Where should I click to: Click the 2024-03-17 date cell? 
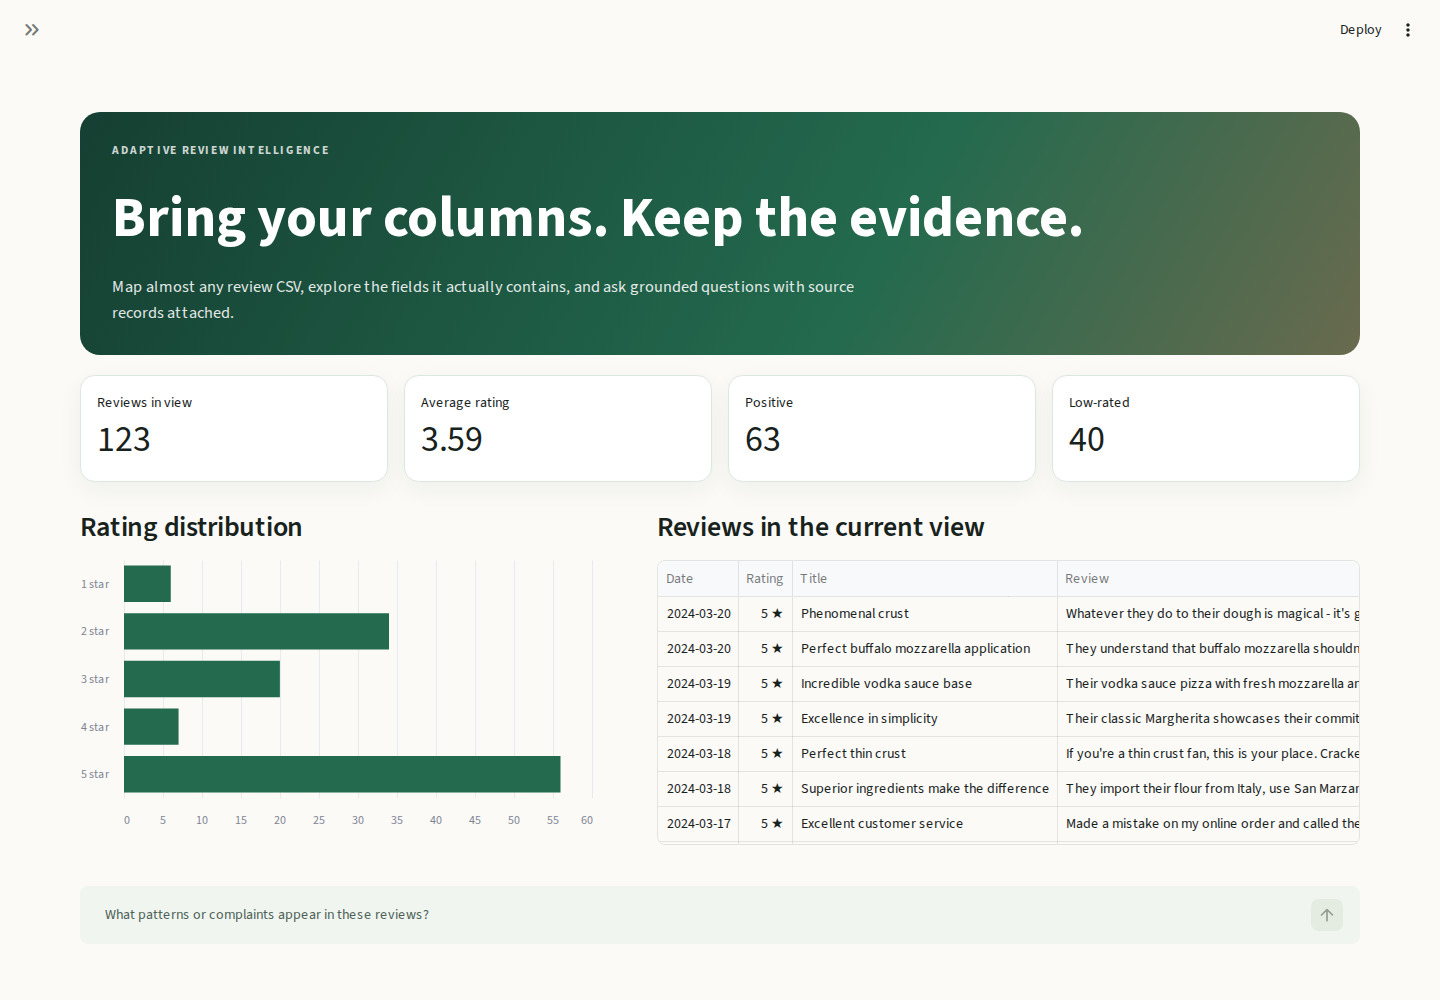(698, 824)
